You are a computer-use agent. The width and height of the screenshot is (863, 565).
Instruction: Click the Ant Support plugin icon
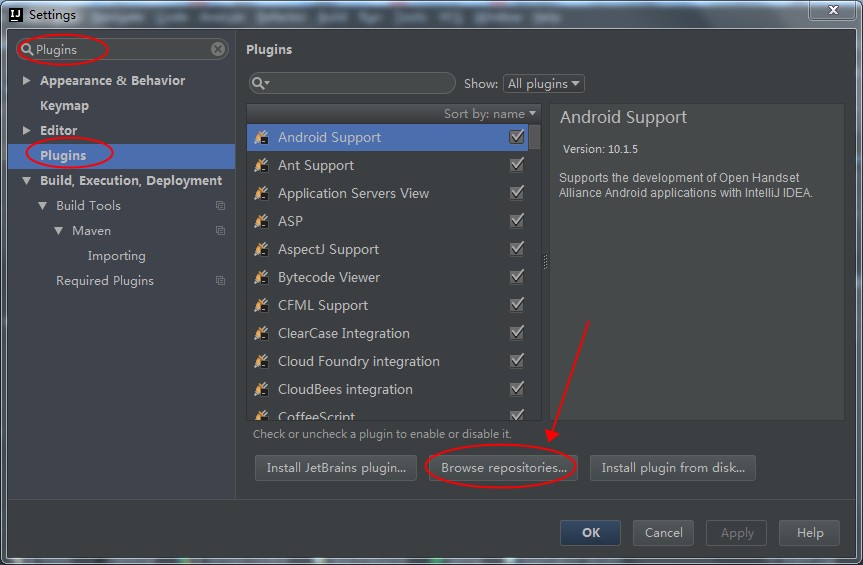click(x=261, y=165)
